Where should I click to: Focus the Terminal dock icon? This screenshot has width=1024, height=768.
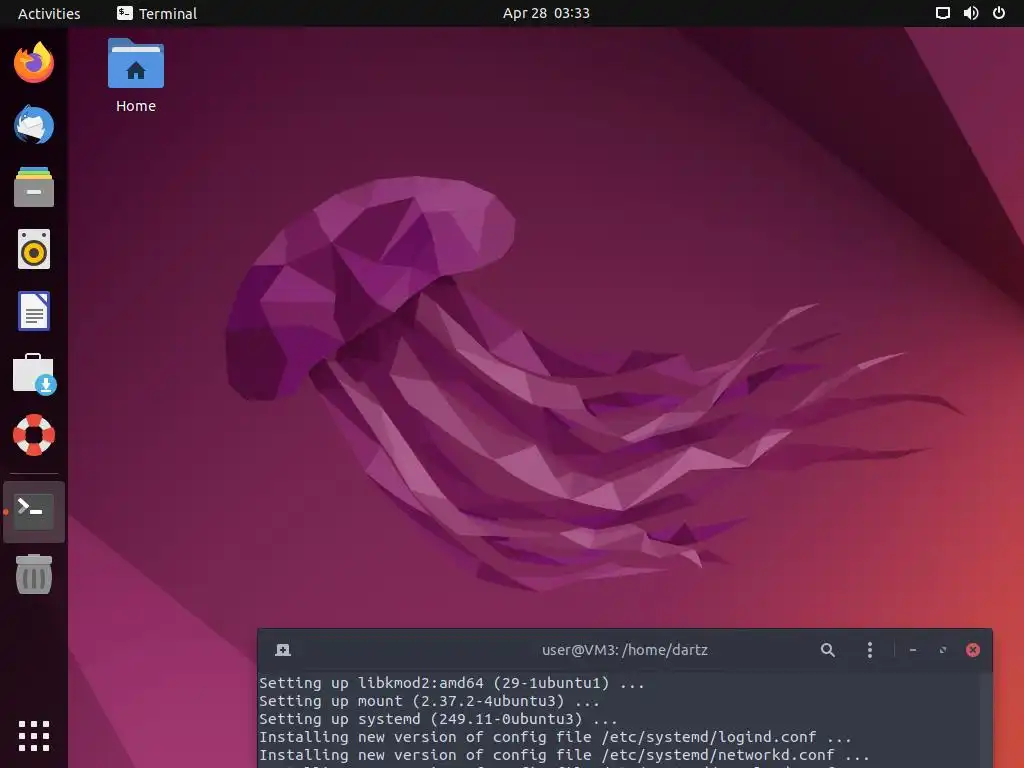34,512
